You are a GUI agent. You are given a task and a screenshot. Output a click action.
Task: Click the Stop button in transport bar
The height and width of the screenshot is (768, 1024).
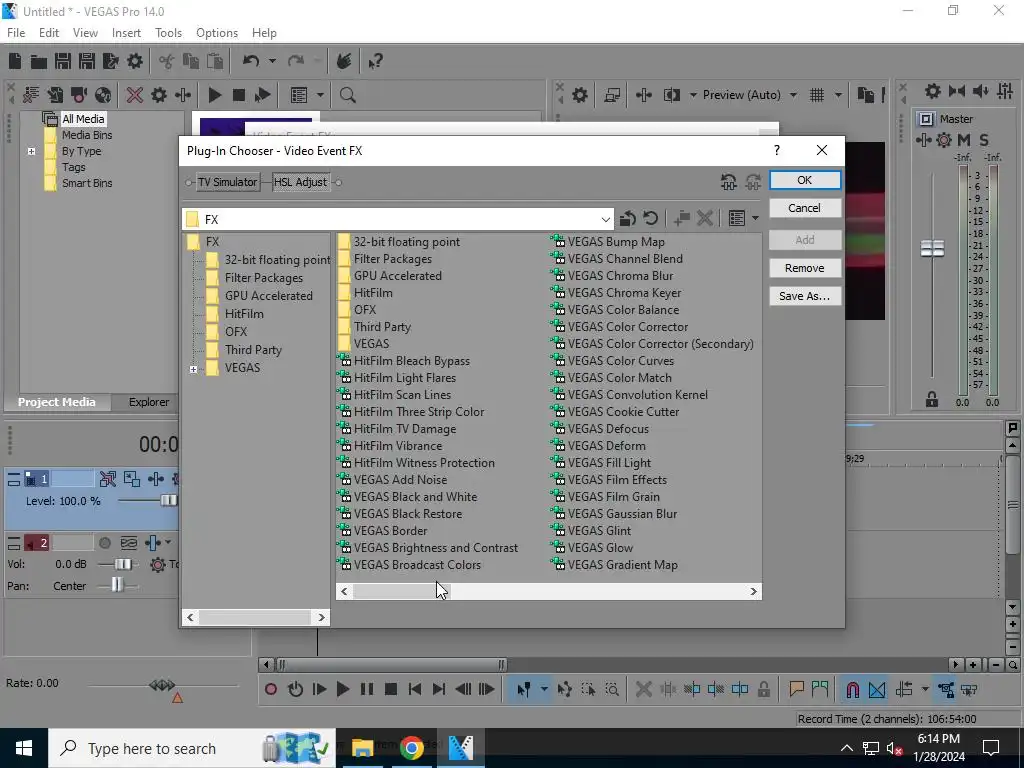tap(391, 690)
